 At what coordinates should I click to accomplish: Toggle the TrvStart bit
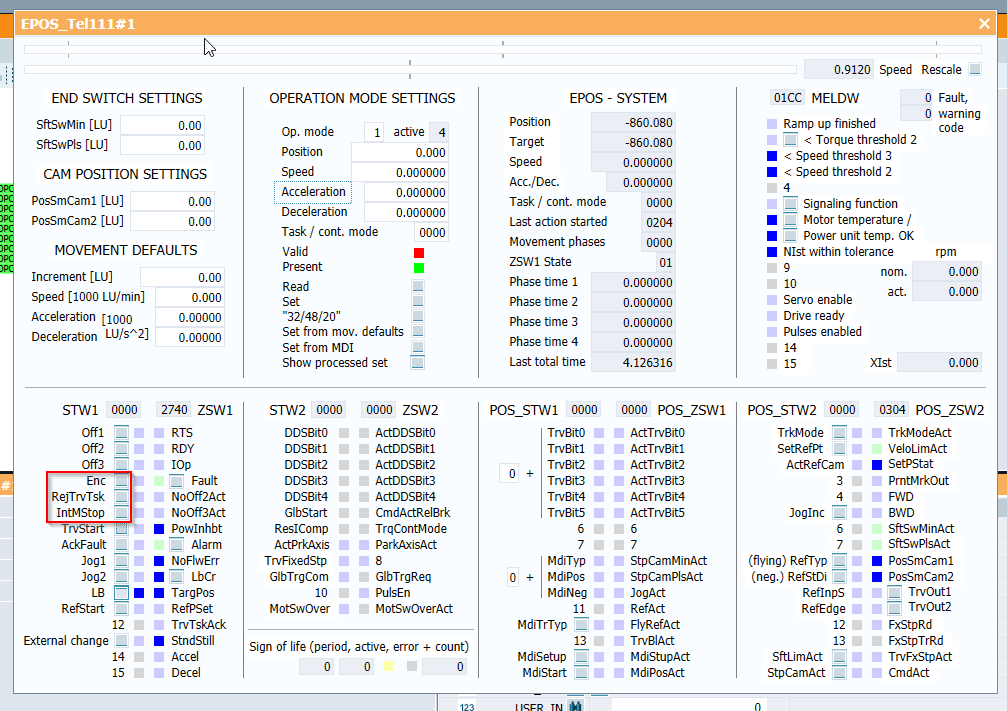tap(121, 529)
